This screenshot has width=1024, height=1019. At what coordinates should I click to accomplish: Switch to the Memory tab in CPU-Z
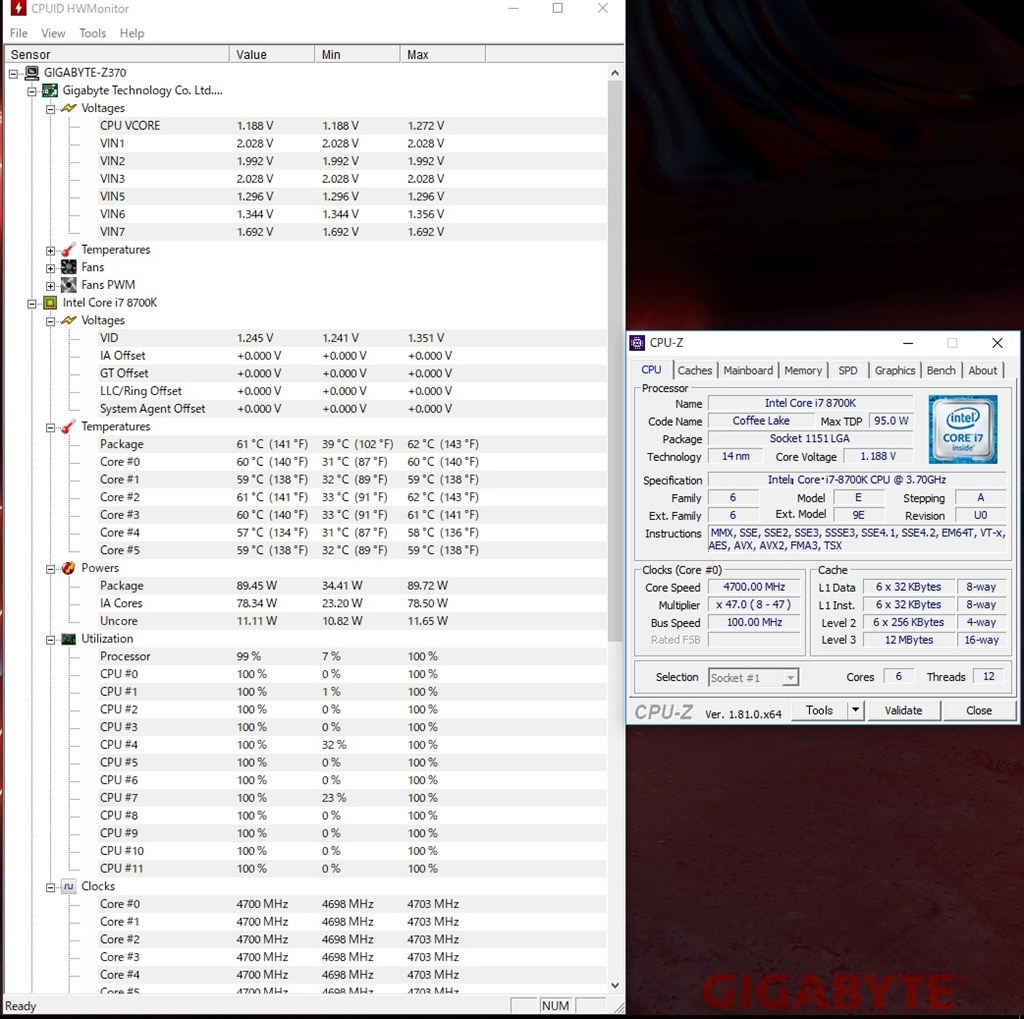point(803,370)
